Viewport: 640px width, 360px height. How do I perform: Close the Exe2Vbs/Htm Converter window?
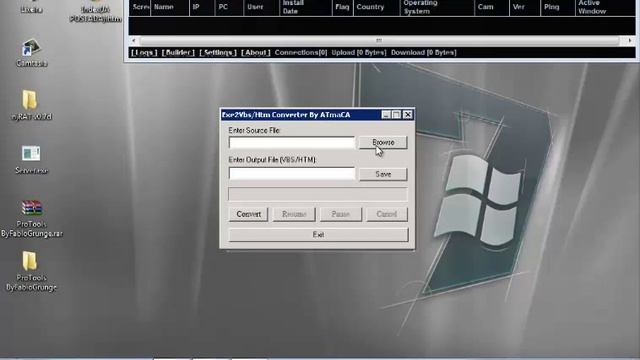pyautogui.click(x=407, y=115)
